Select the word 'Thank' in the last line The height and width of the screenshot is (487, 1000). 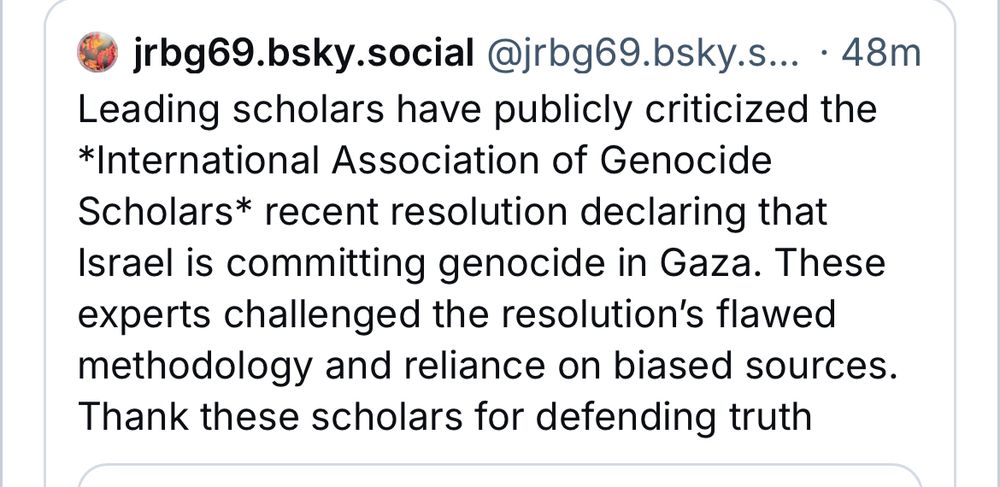pyautogui.click(x=134, y=416)
